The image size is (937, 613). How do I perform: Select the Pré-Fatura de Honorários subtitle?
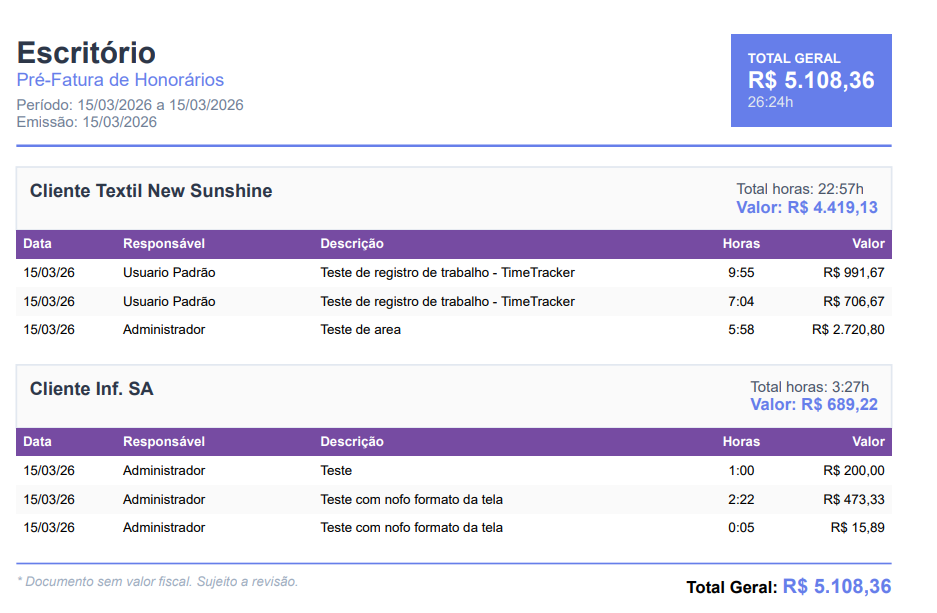120,80
